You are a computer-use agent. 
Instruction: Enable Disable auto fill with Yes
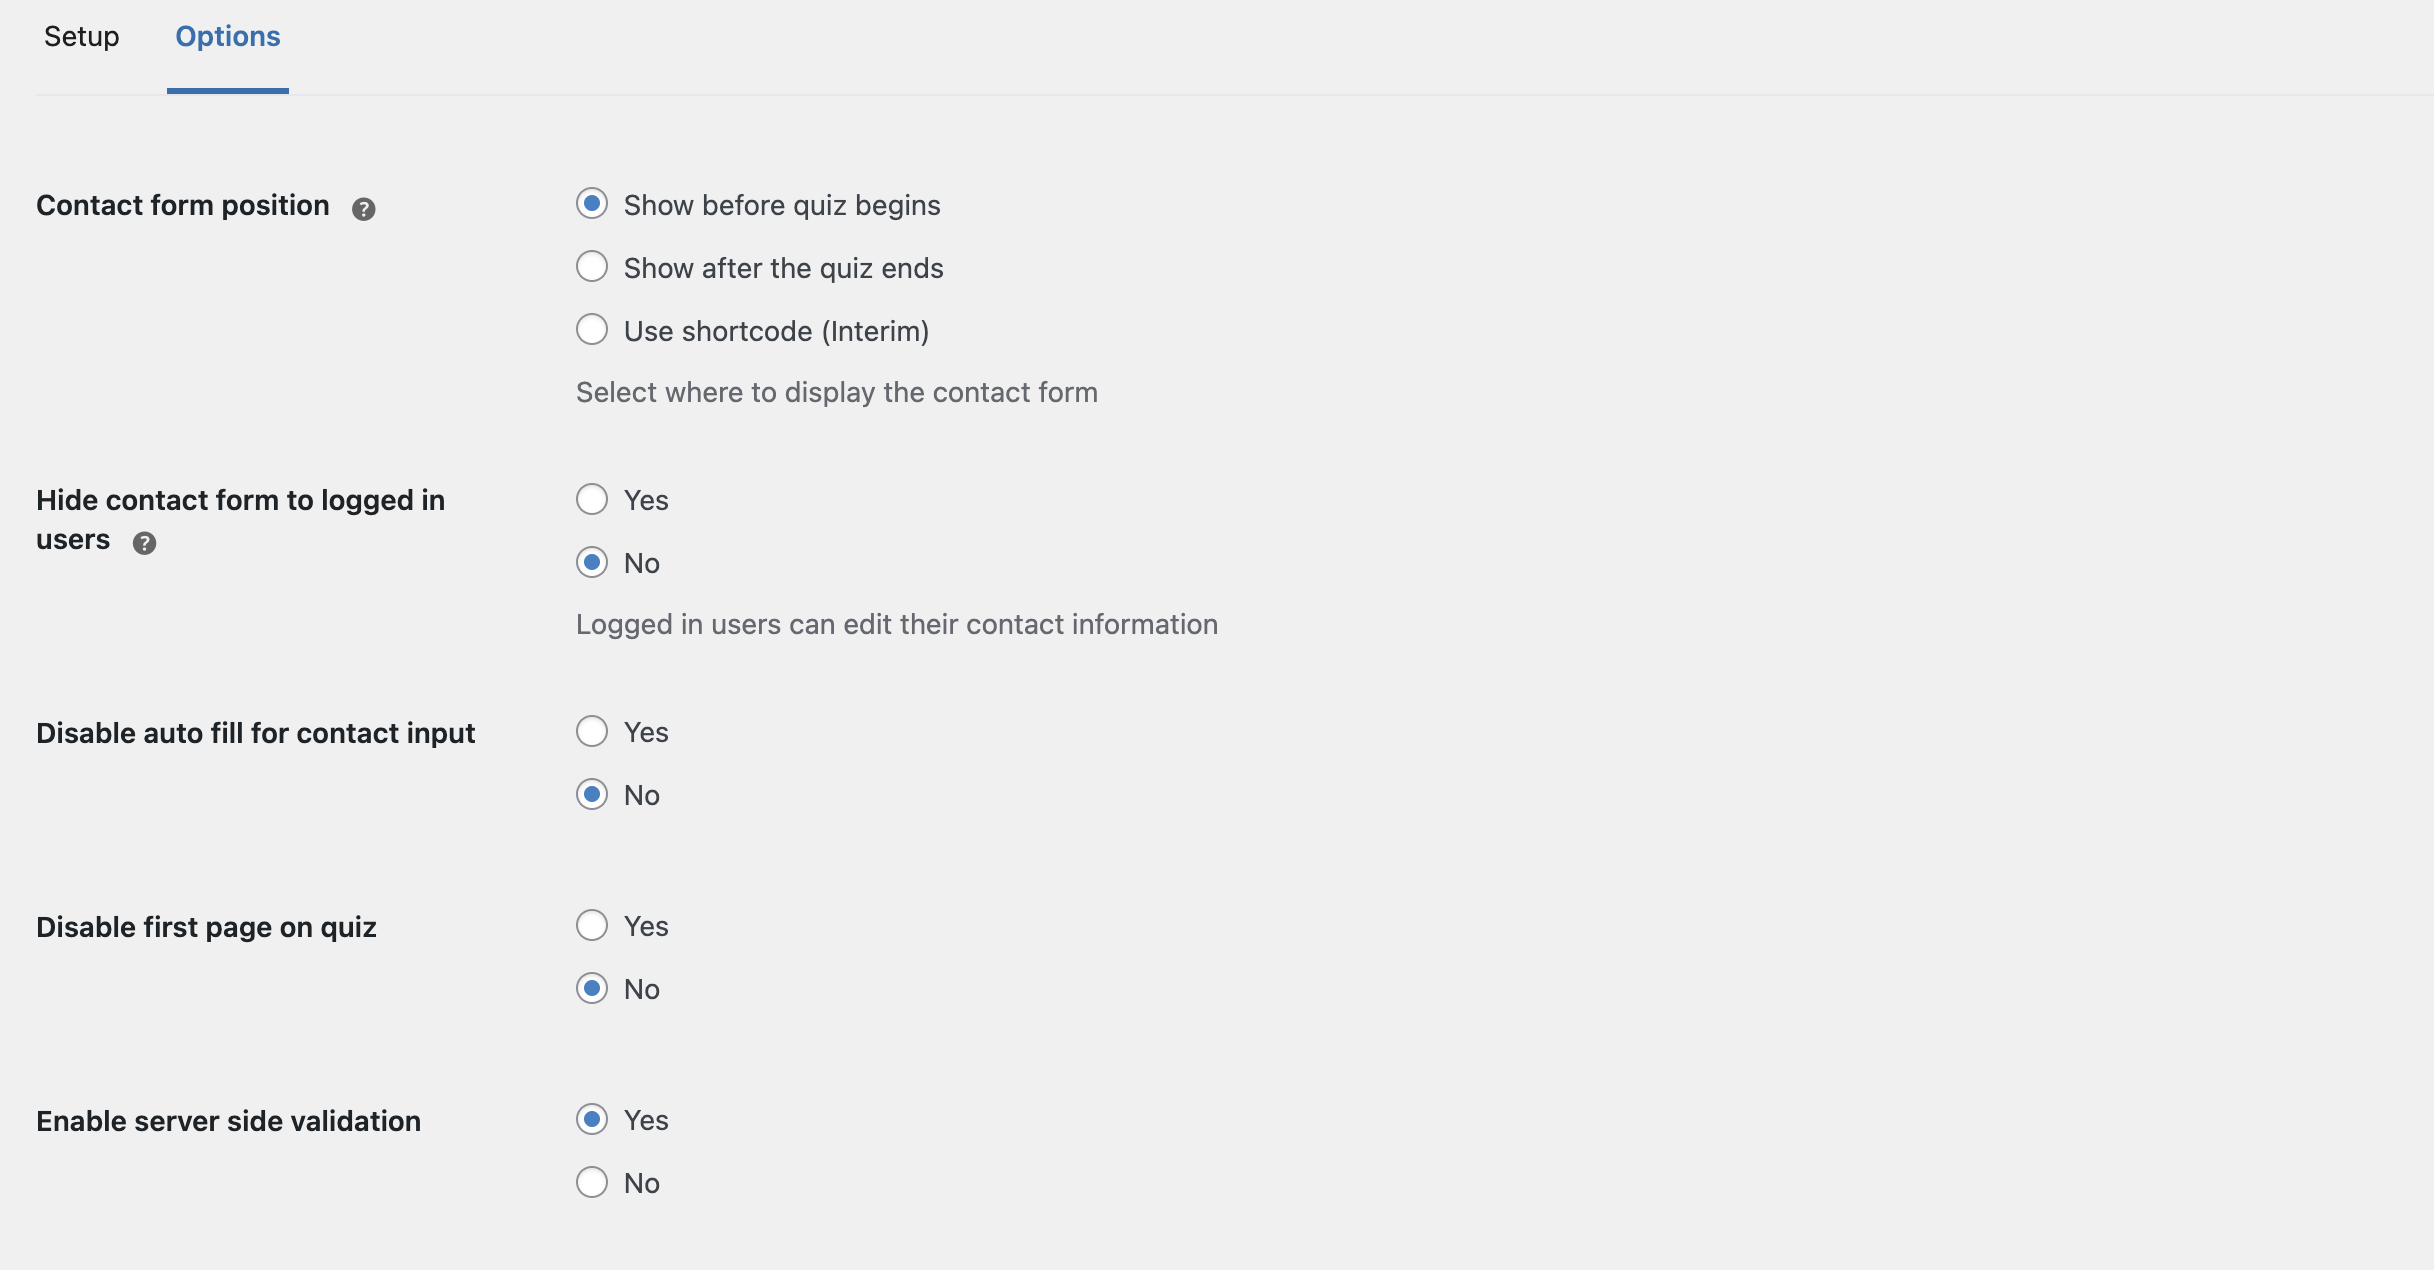click(592, 731)
